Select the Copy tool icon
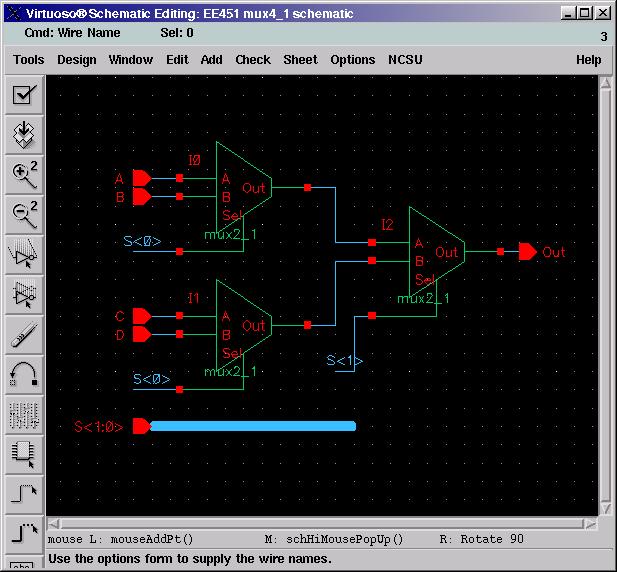Screen dimensions: 617x572 (24, 295)
